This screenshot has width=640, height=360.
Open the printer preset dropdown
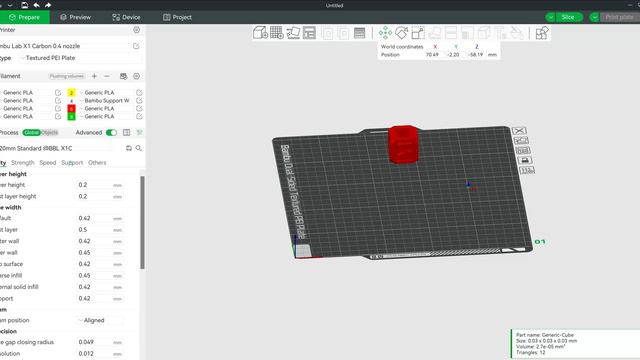point(65,46)
